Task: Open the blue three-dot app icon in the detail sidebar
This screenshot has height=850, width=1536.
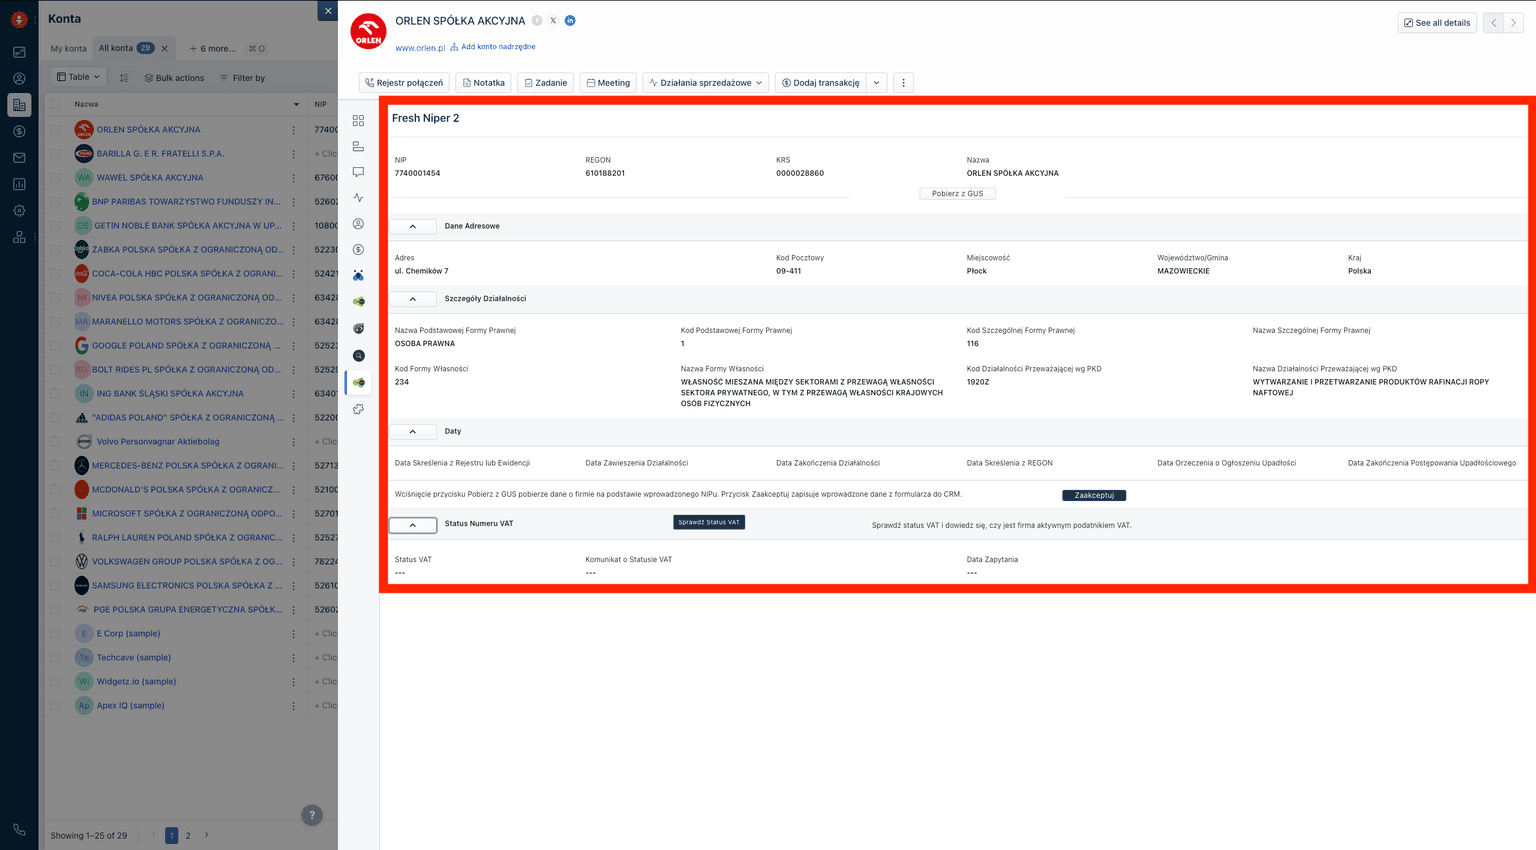Action: click(x=358, y=276)
